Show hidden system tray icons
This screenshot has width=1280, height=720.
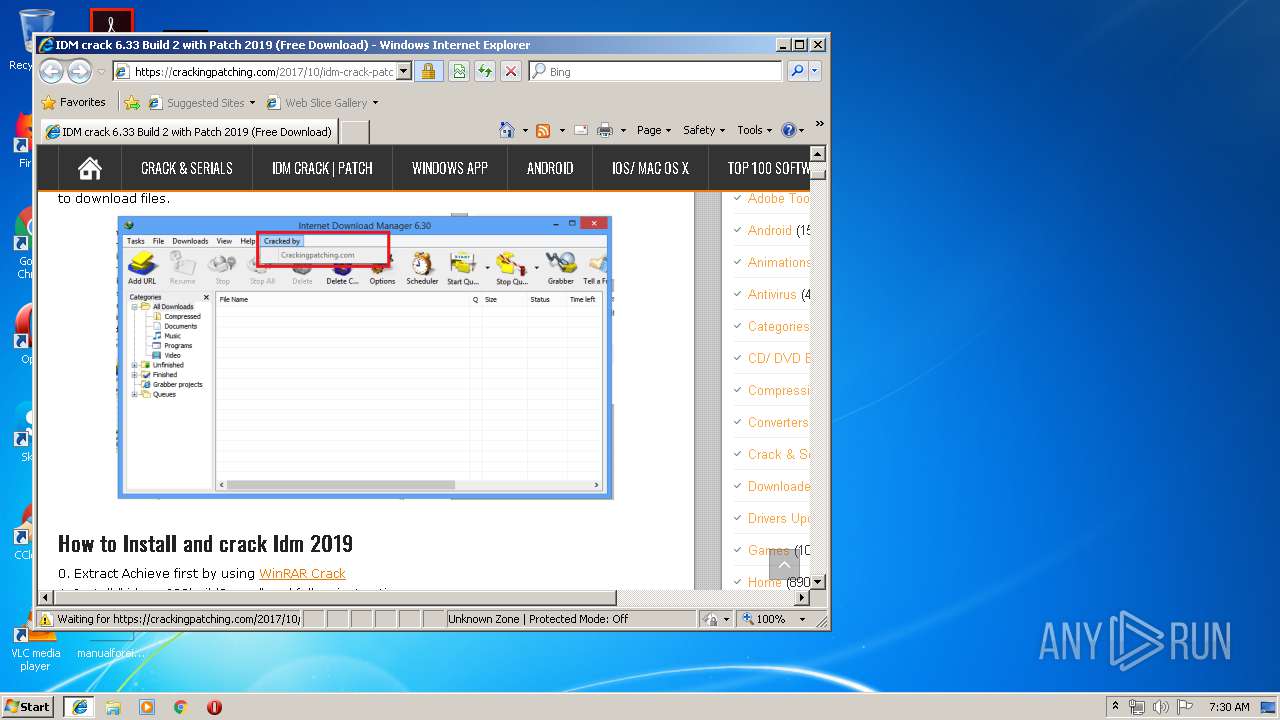point(1115,707)
